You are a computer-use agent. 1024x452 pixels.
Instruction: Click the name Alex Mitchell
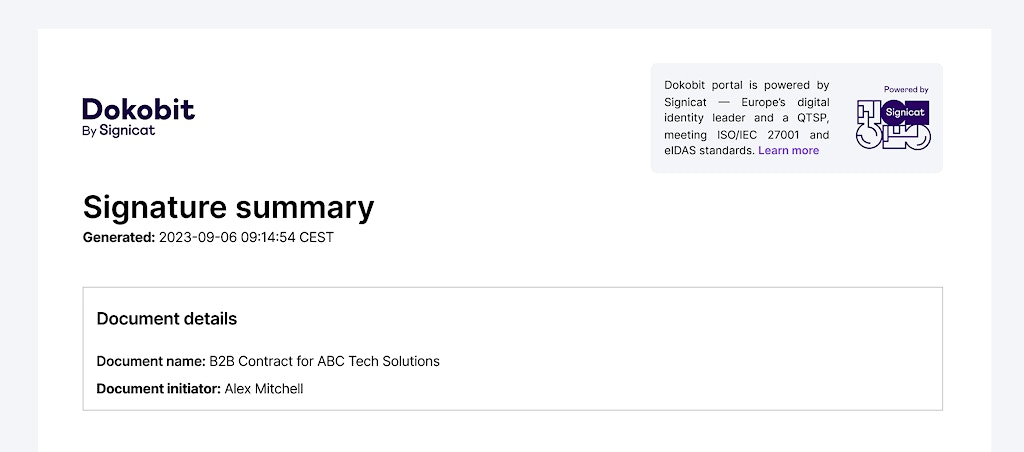(264, 388)
